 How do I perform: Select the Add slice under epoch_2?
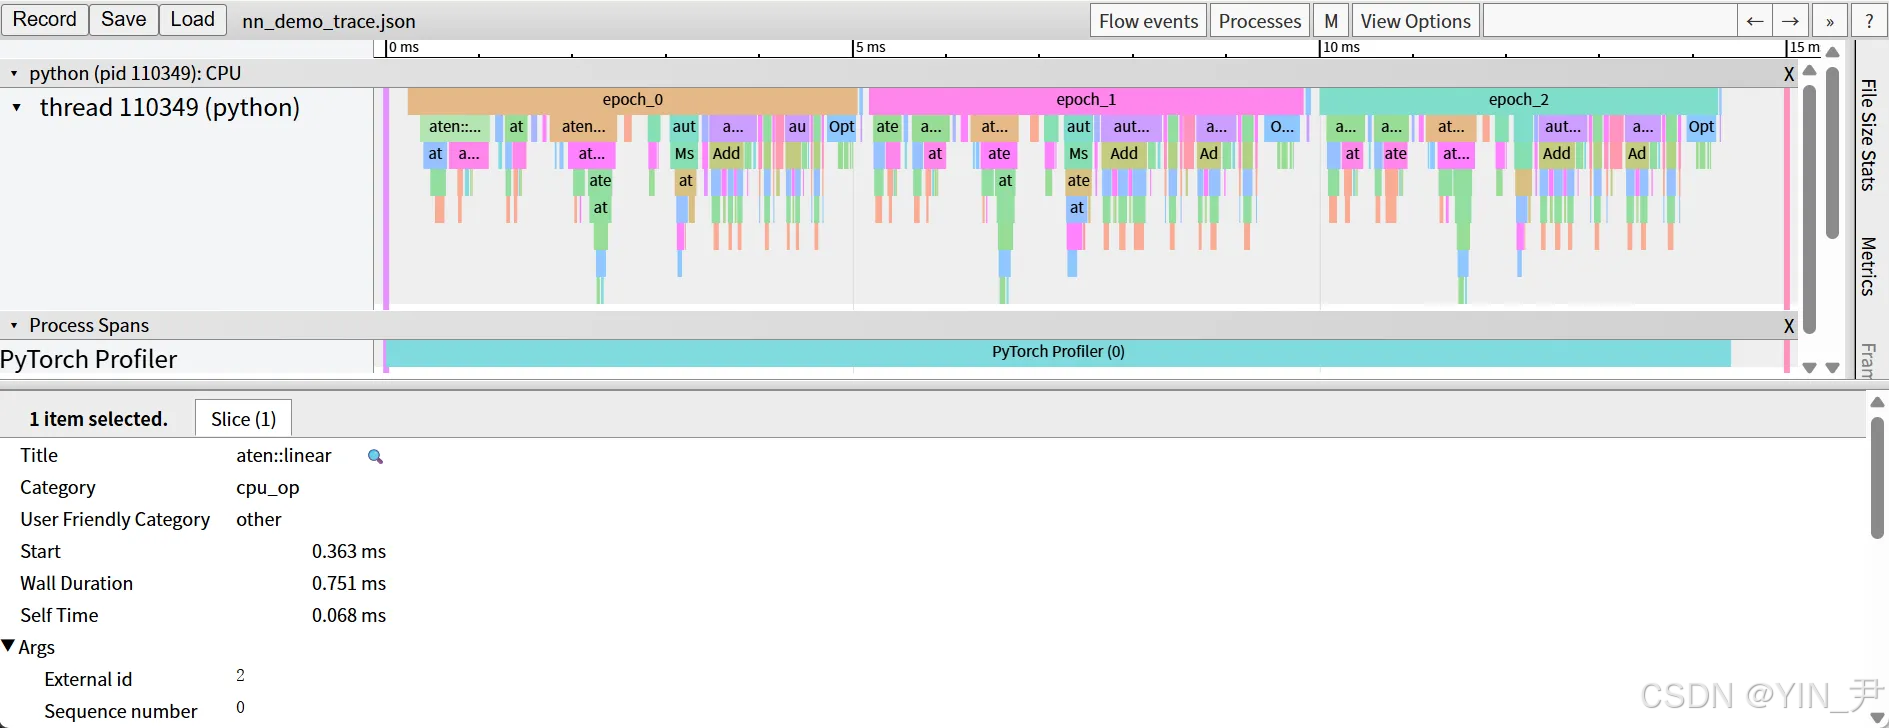(x=1556, y=154)
